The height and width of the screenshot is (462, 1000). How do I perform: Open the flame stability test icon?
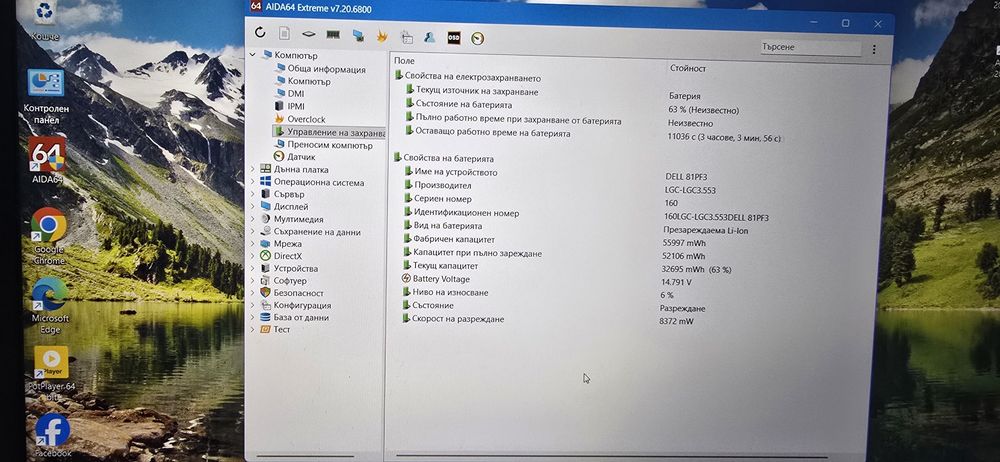(382, 36)
